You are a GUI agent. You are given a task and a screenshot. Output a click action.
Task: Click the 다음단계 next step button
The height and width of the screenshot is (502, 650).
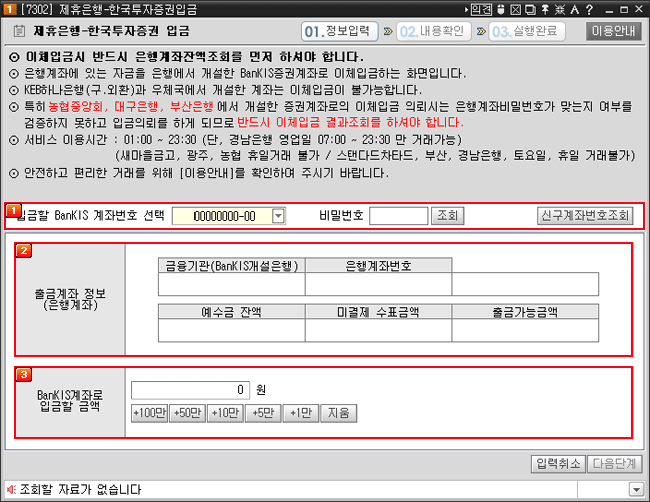coord(614,464)
